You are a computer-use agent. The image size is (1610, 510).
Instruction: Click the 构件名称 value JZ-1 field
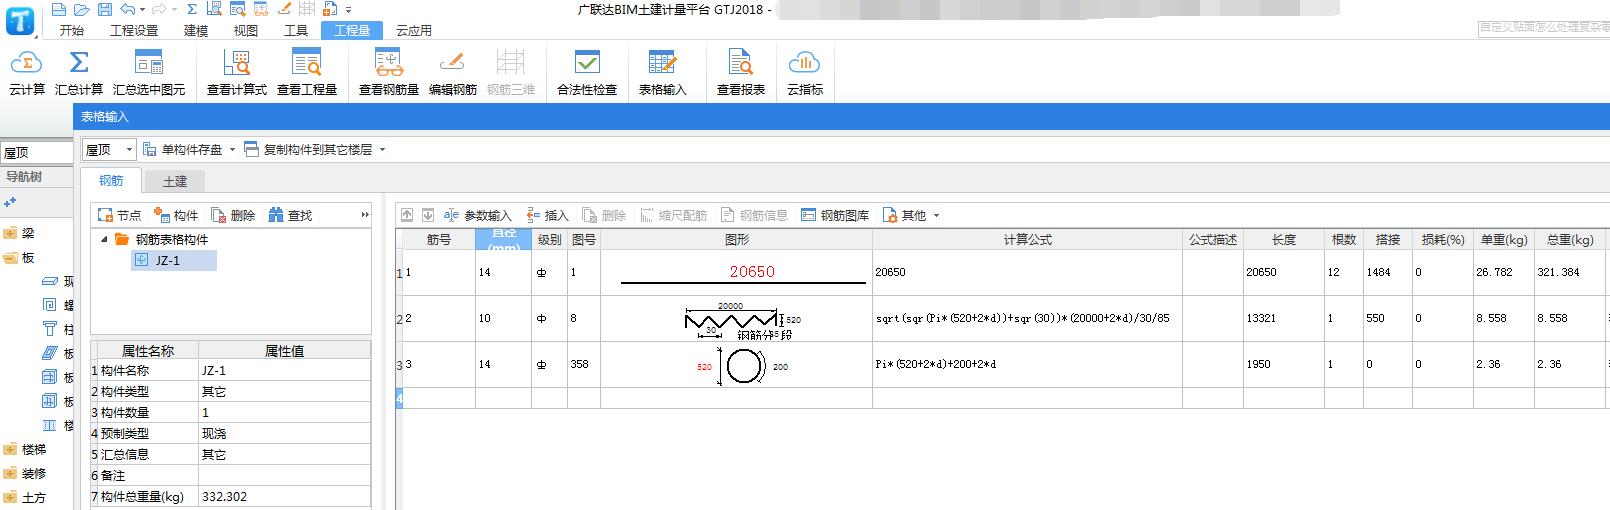click(284, 370)
